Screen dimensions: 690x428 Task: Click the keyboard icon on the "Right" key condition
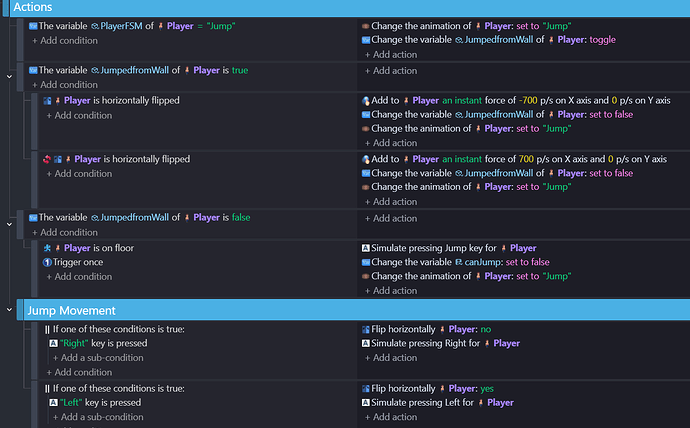click(x=53, y=343)
